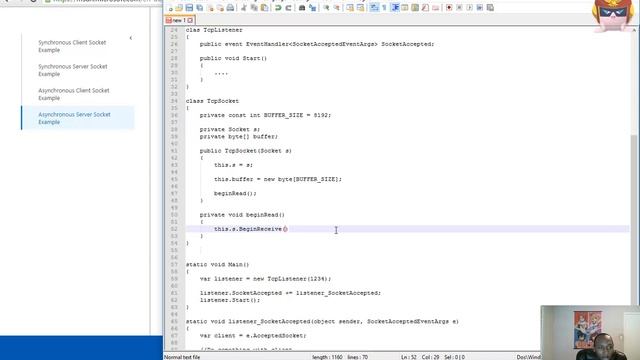Place cursor on 'class TcpSocket' line

pyautogui.click(x=212, y=101)
